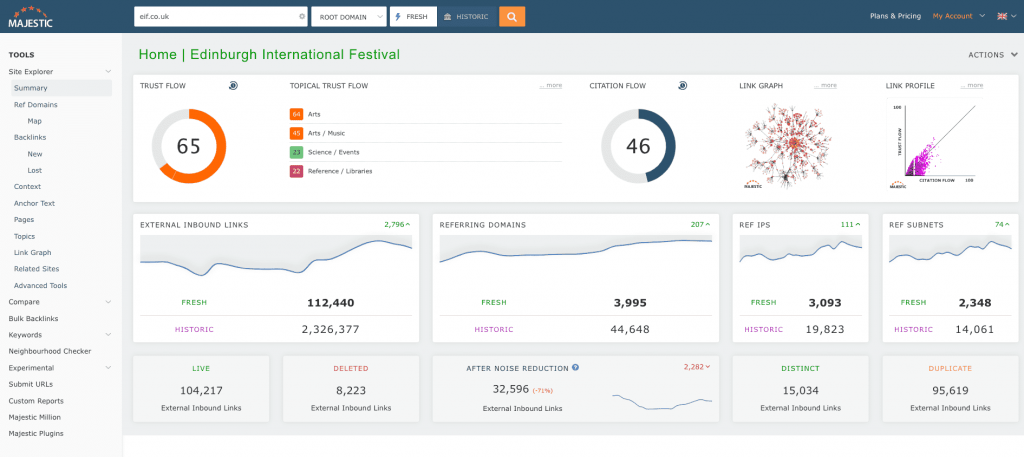
Task: Select the Arts / Music swatch 45
Action: click(296, 133)
